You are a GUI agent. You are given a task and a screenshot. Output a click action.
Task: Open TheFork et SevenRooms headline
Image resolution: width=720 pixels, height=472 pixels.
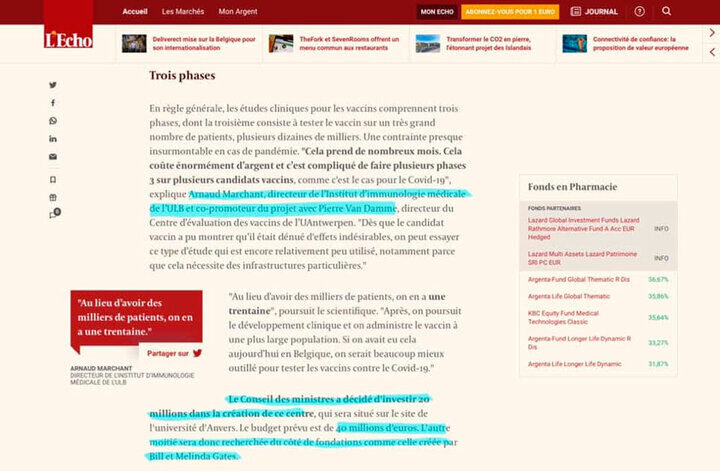[x=349, y=44]
